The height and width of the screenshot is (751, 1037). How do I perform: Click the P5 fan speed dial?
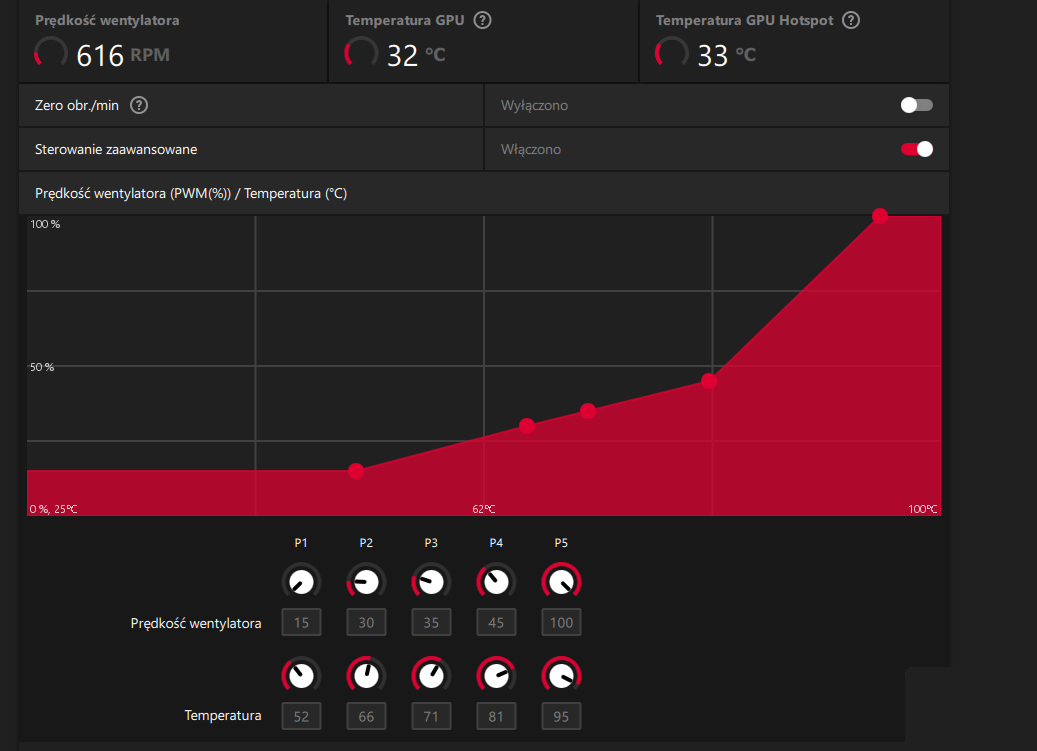point(561,581)
